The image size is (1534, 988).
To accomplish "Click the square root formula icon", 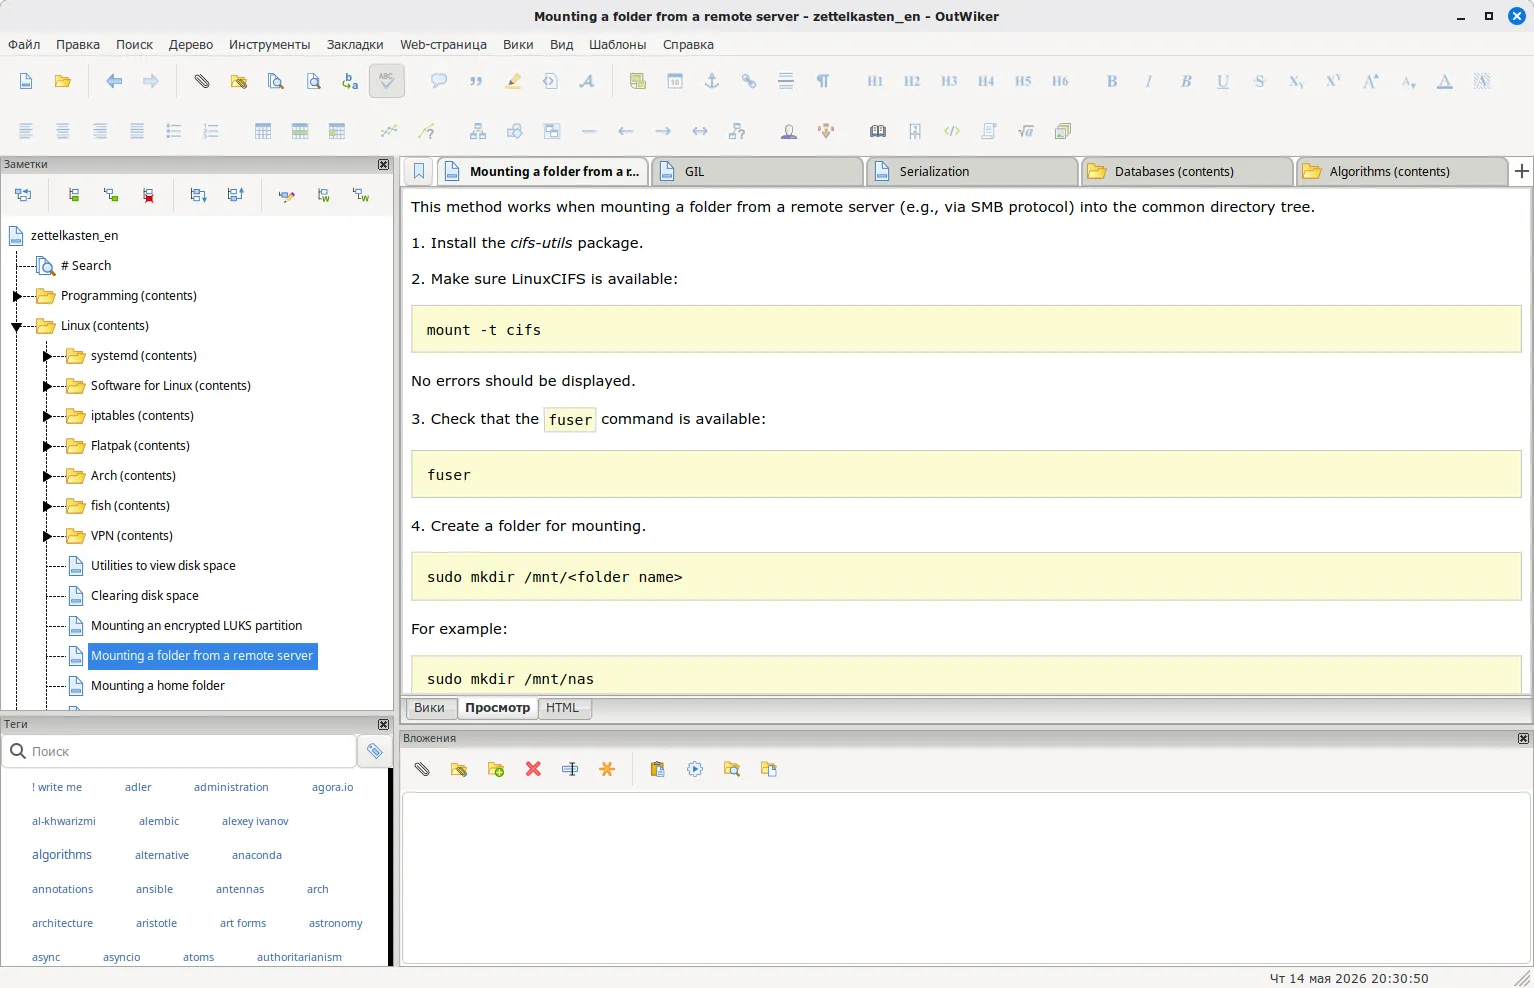I will click(1026, 131).
